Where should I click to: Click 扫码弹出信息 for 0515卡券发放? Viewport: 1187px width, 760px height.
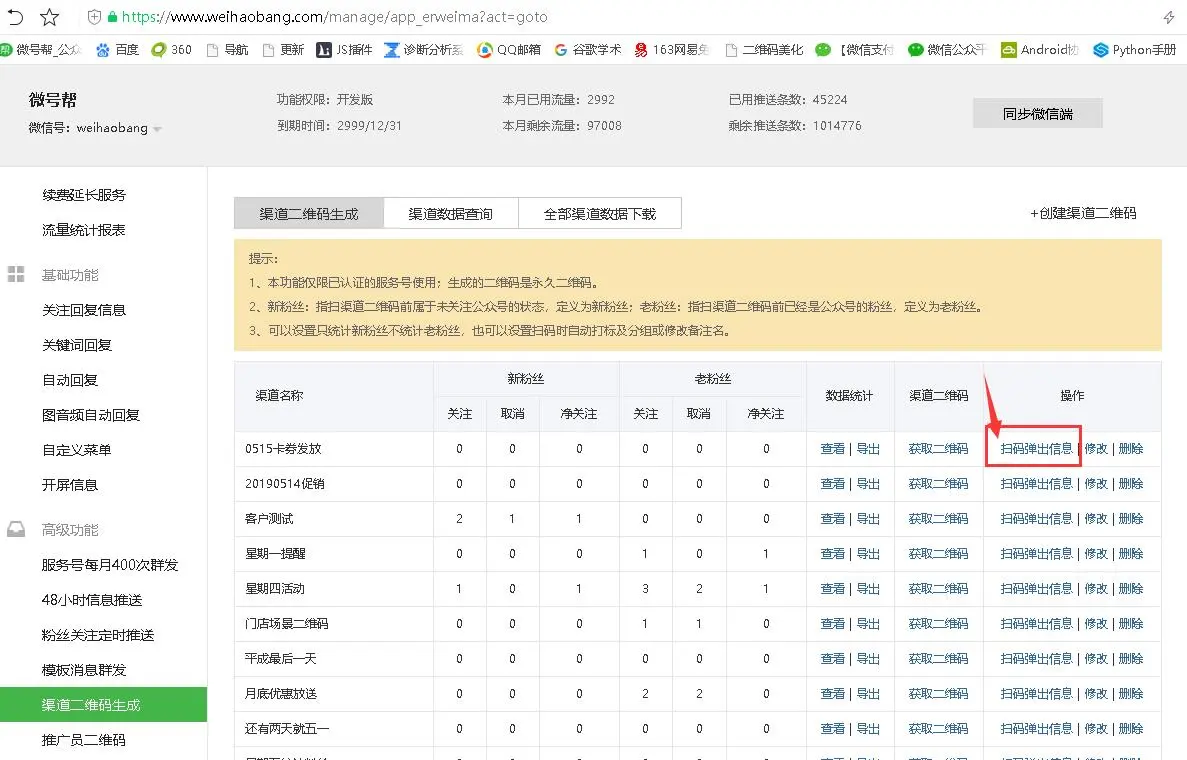[1036, 449]
